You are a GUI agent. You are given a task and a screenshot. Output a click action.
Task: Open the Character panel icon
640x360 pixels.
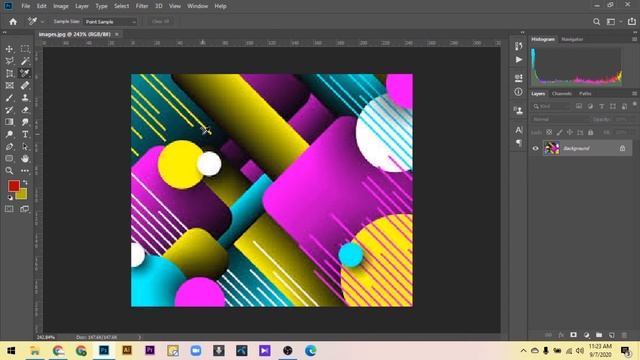pos(518,130)
